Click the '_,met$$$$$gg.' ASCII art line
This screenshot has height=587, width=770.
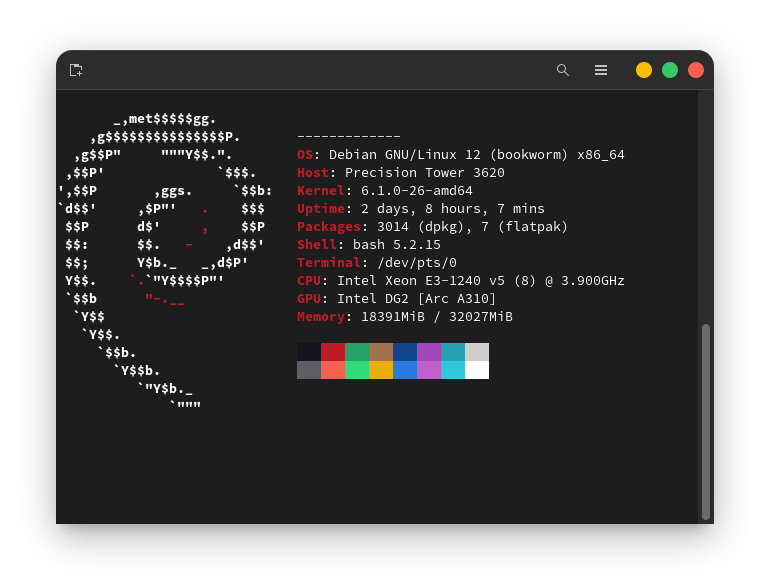pos(165,119)
